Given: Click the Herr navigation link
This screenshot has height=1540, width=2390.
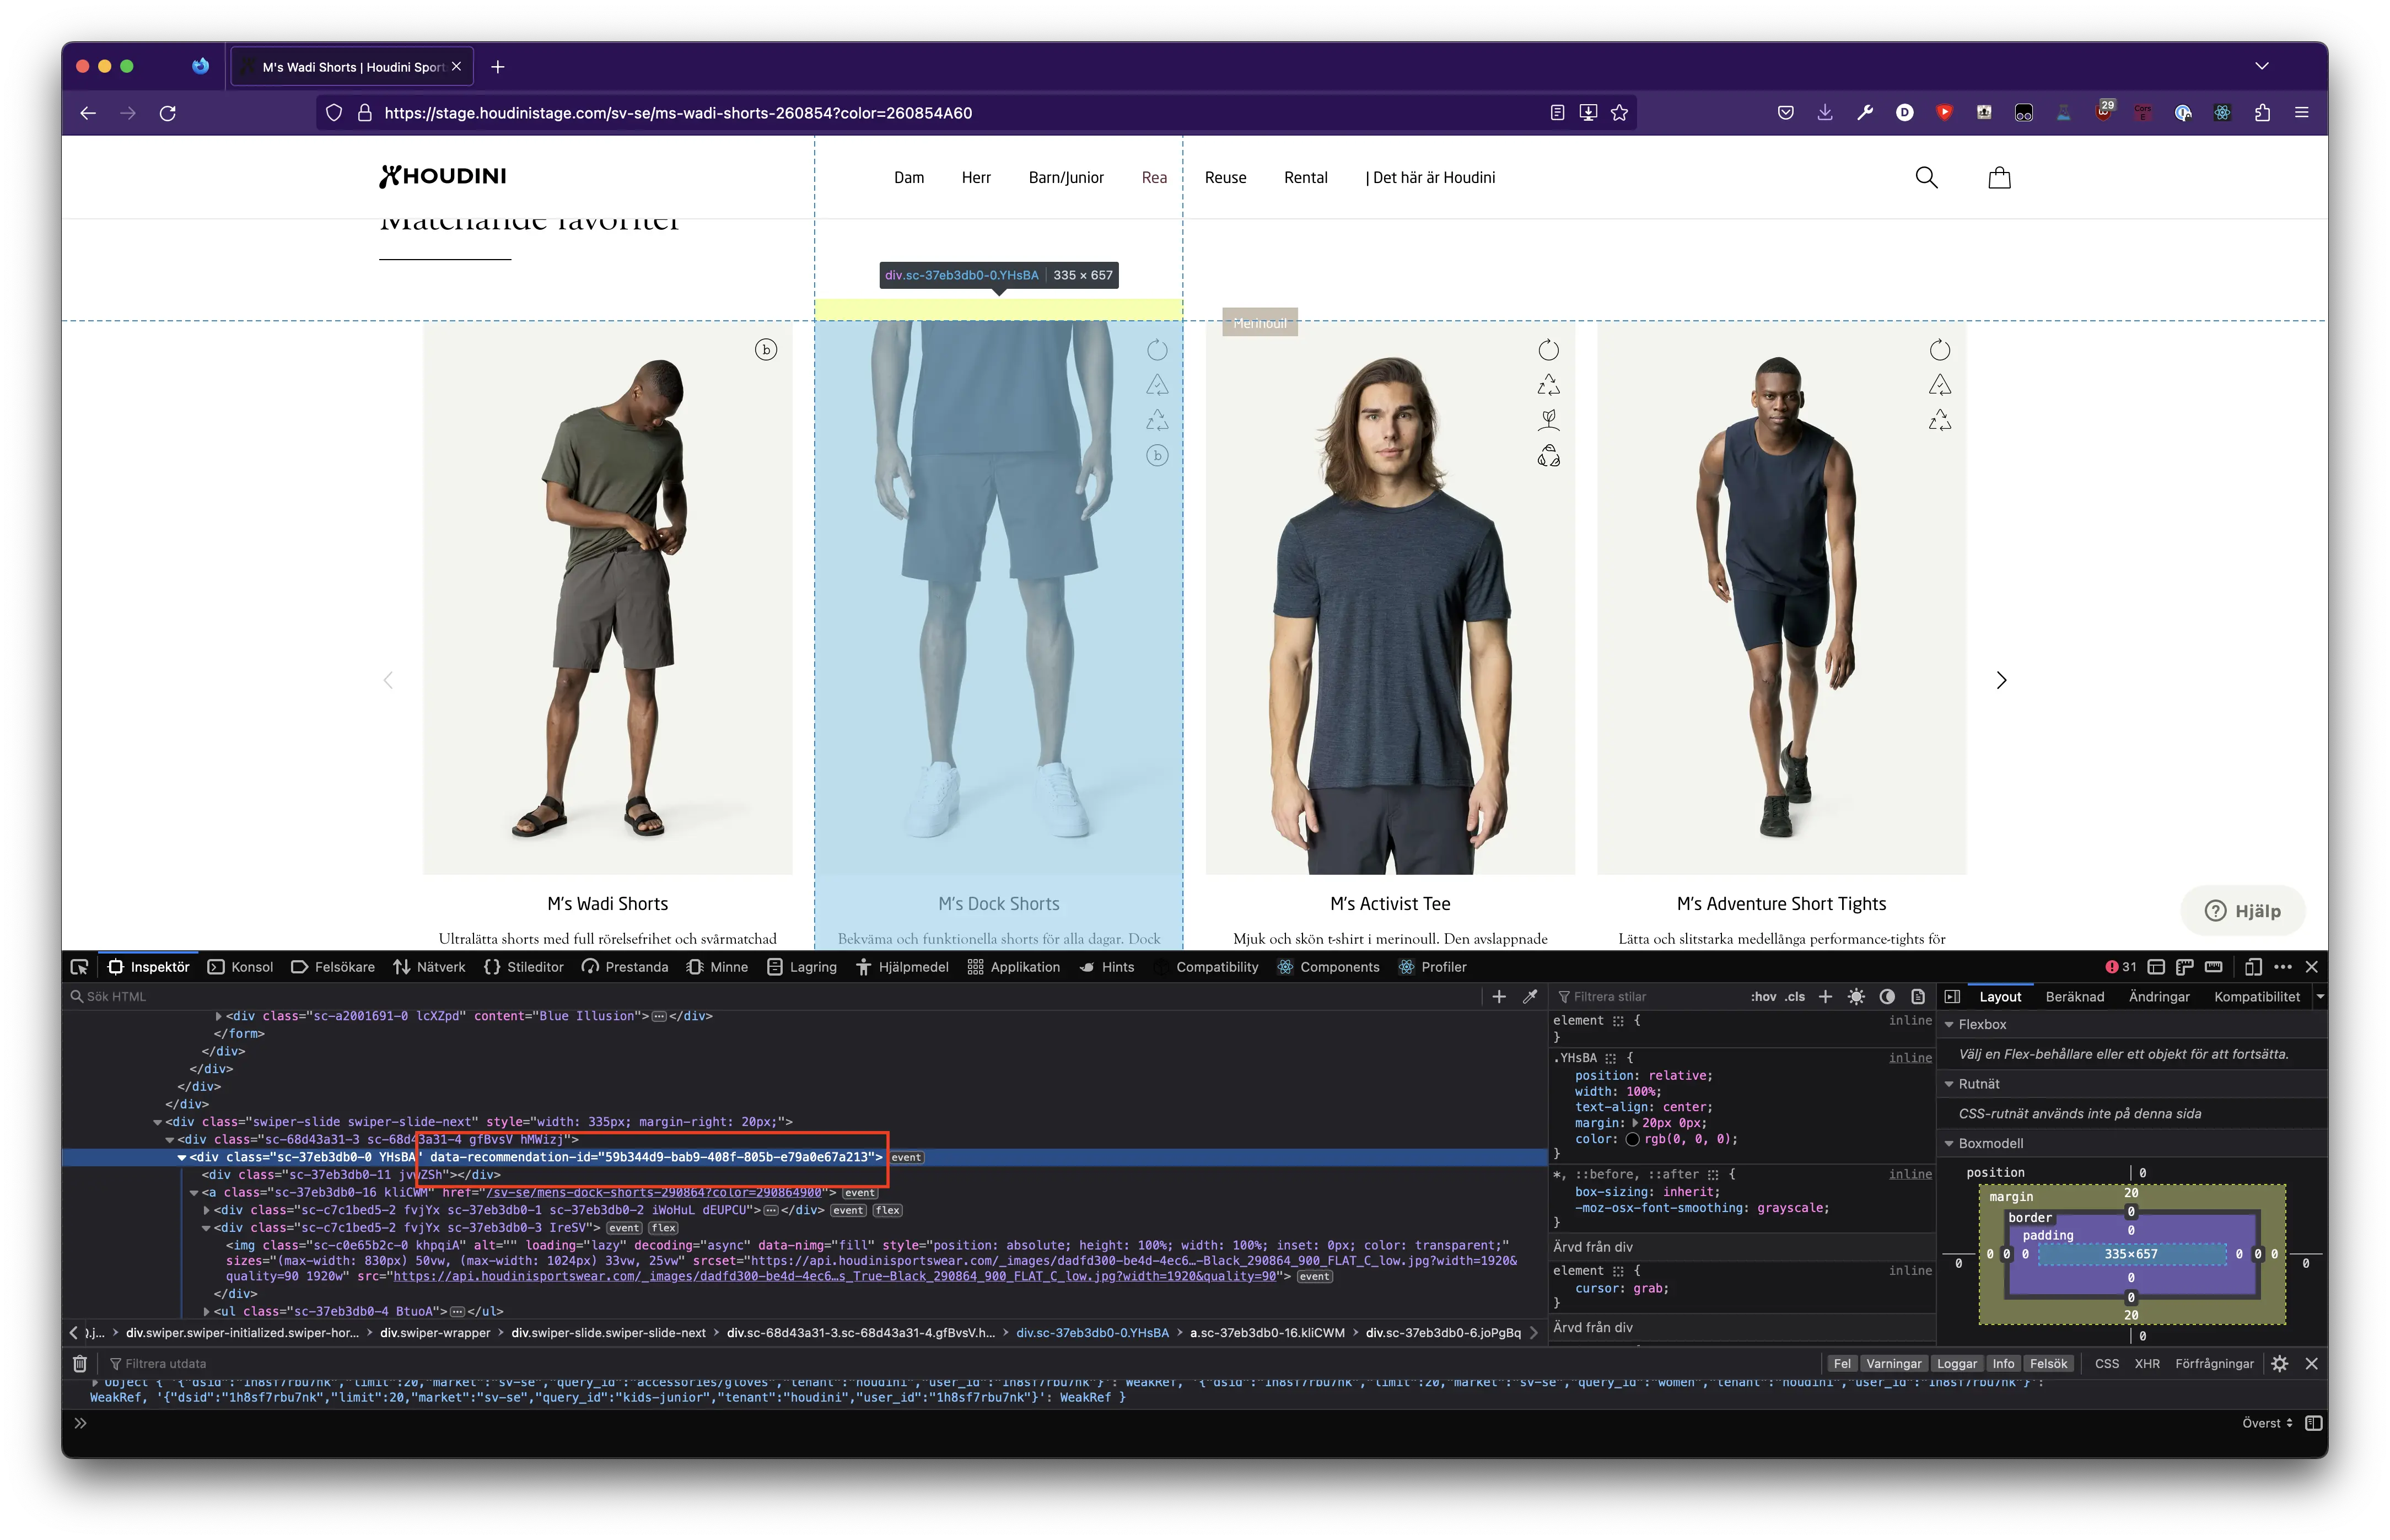Looking at the screenshot, I should pyautogui.click(x=975, y=178).
